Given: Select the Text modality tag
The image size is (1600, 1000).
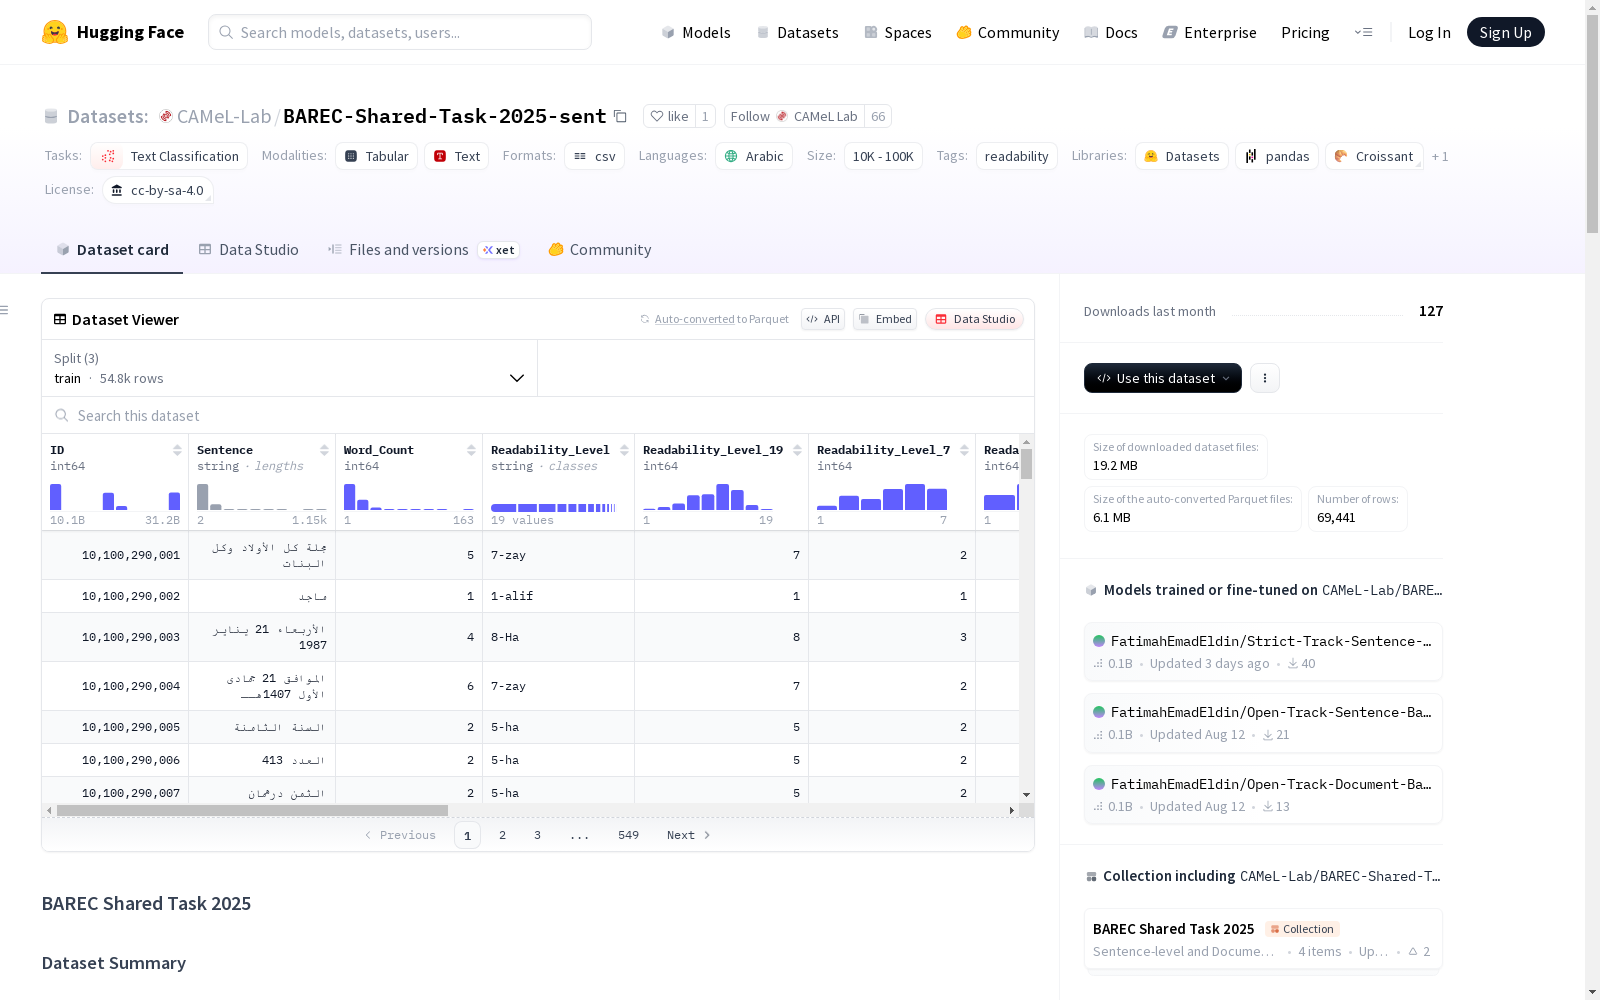Looking at the screenshot, I should coord(456,156).
